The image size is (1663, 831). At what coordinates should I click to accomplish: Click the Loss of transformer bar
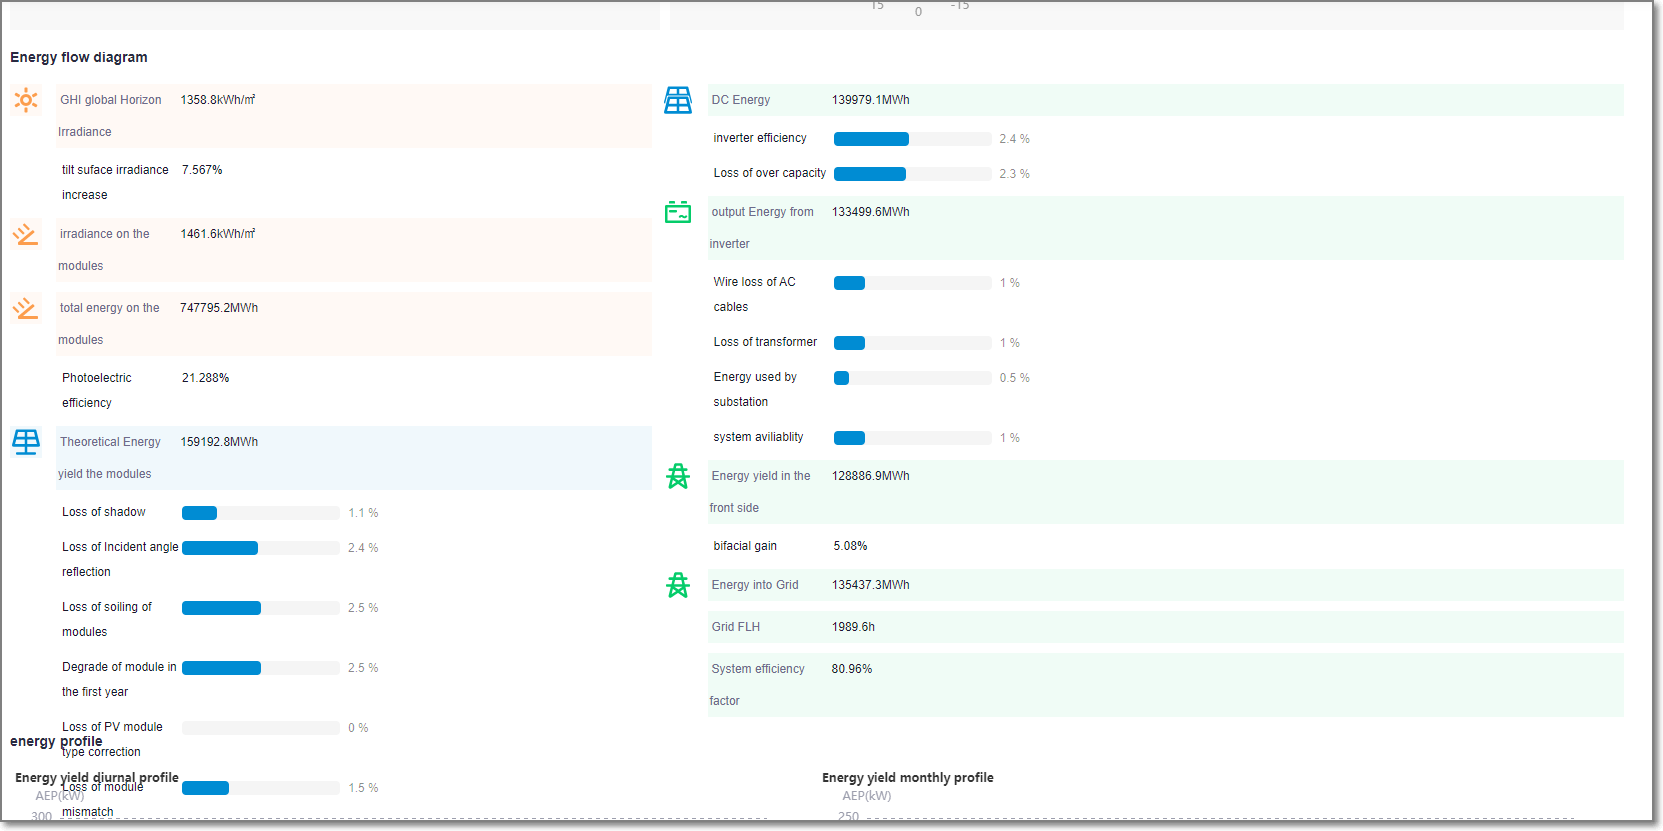913,343
